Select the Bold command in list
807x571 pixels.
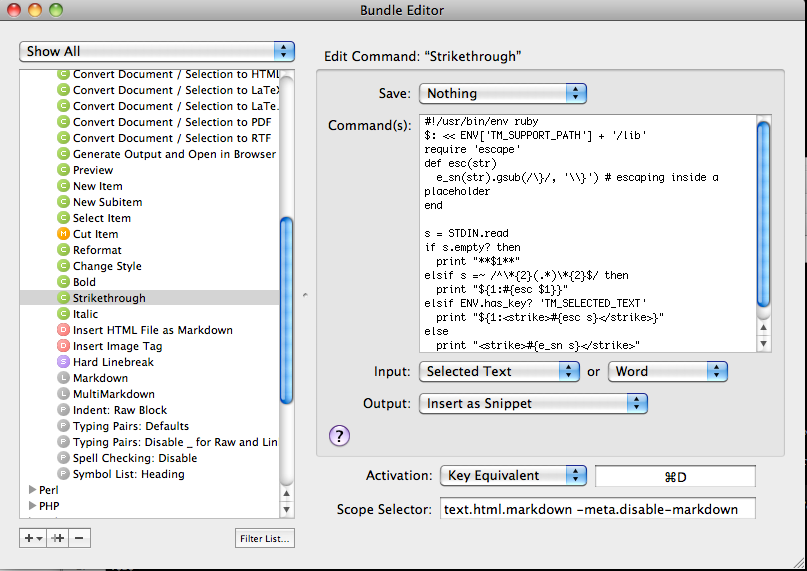pos(84,282)
